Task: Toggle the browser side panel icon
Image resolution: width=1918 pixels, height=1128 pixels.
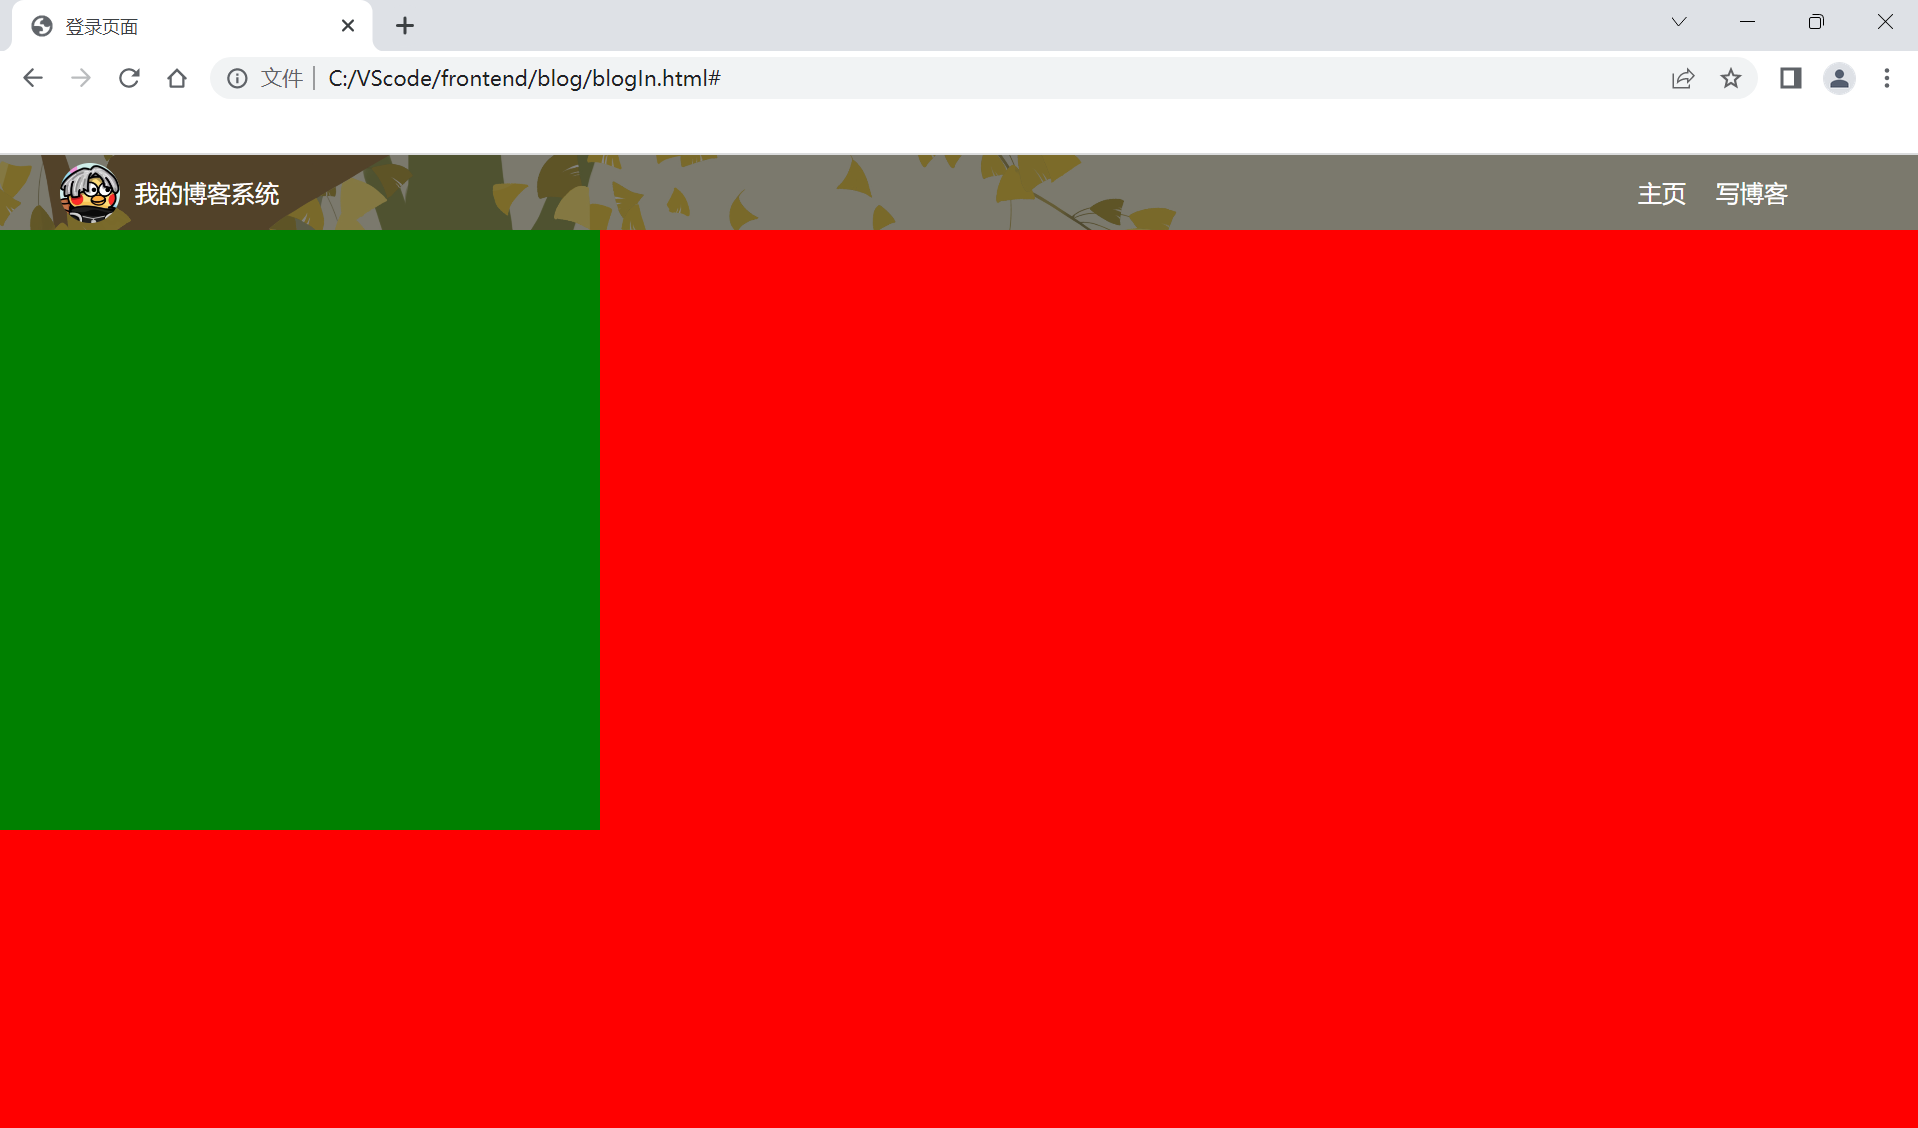Action: (1791, 78)
